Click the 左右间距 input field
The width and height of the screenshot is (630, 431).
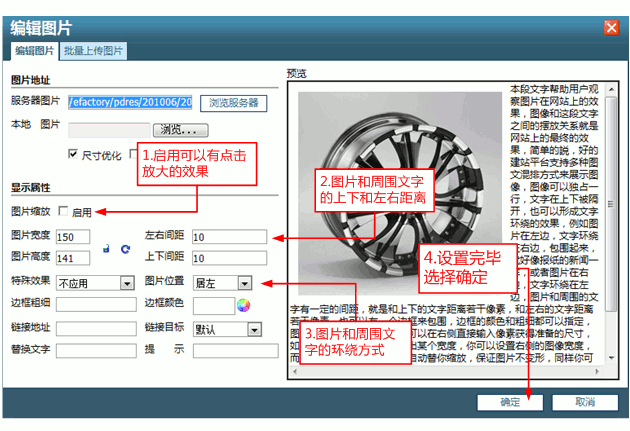pos(229,237)
